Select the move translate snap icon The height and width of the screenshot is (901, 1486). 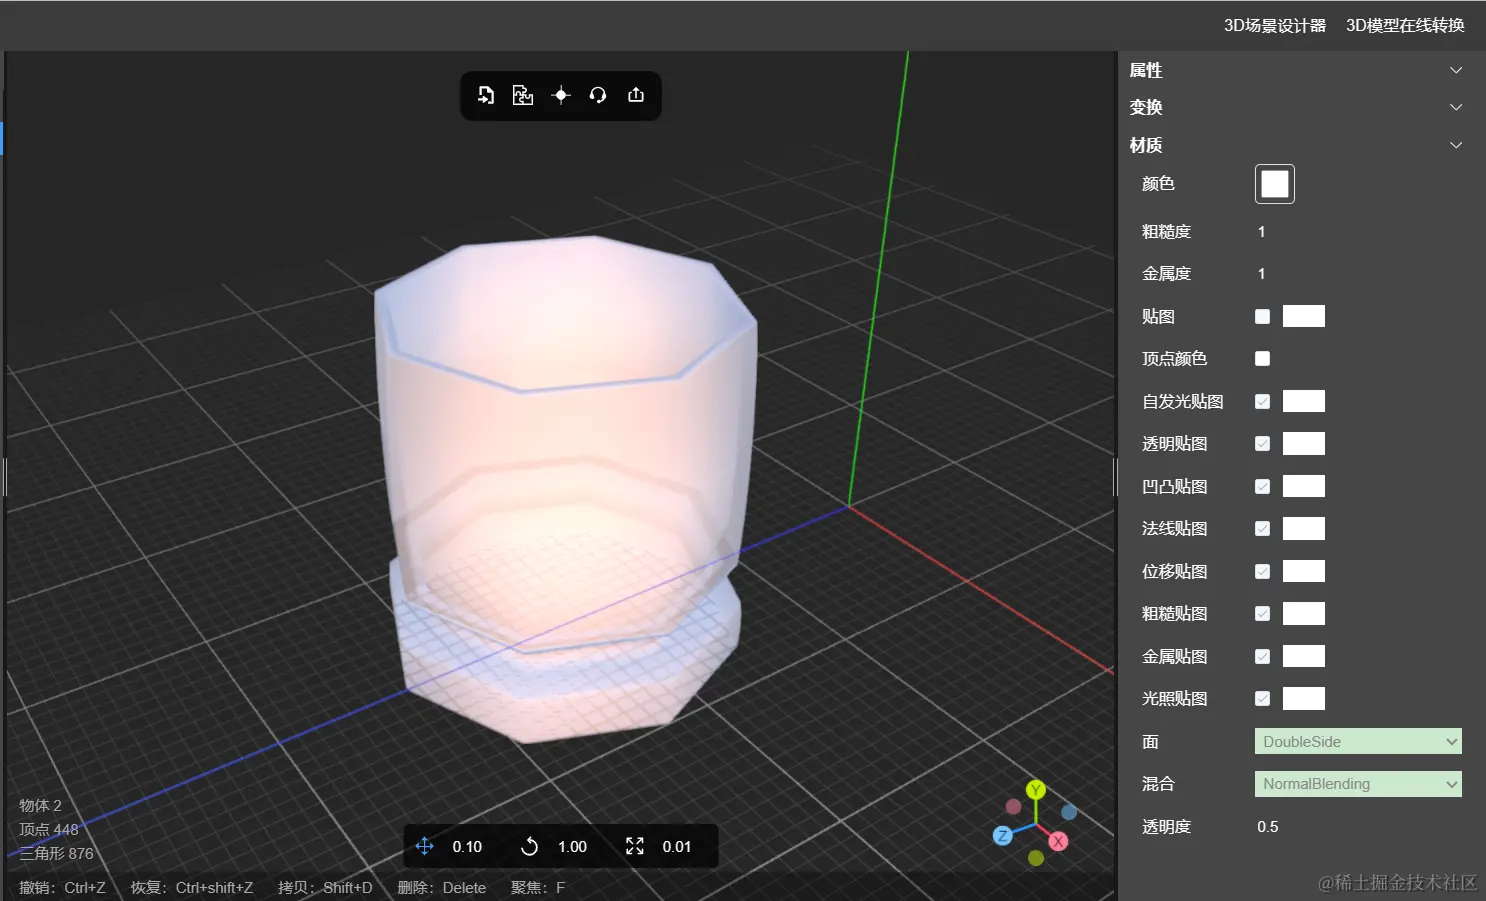pos(424,846)
